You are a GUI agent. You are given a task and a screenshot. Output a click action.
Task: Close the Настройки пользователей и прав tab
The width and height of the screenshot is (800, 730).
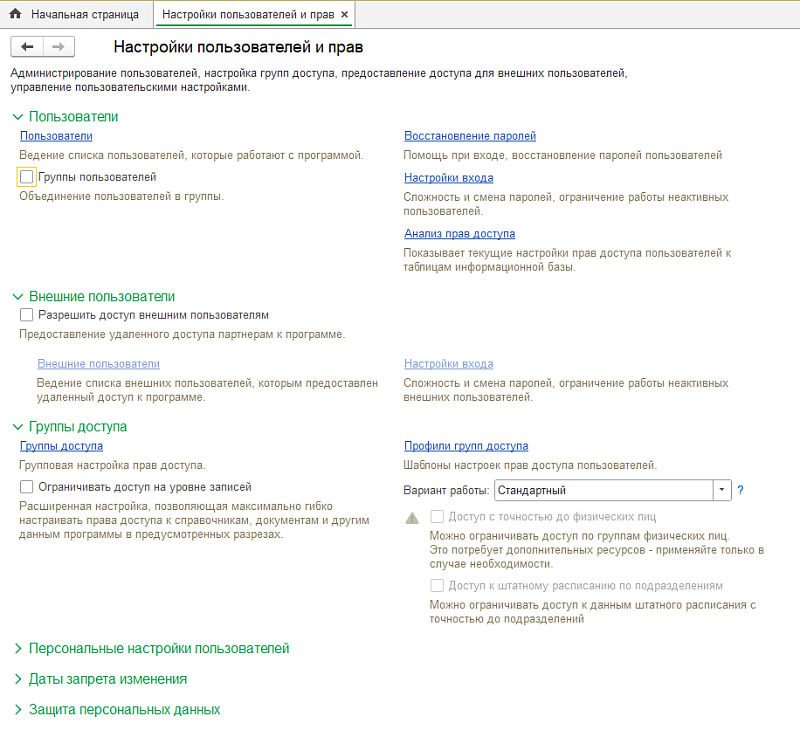tap(345, 15)
